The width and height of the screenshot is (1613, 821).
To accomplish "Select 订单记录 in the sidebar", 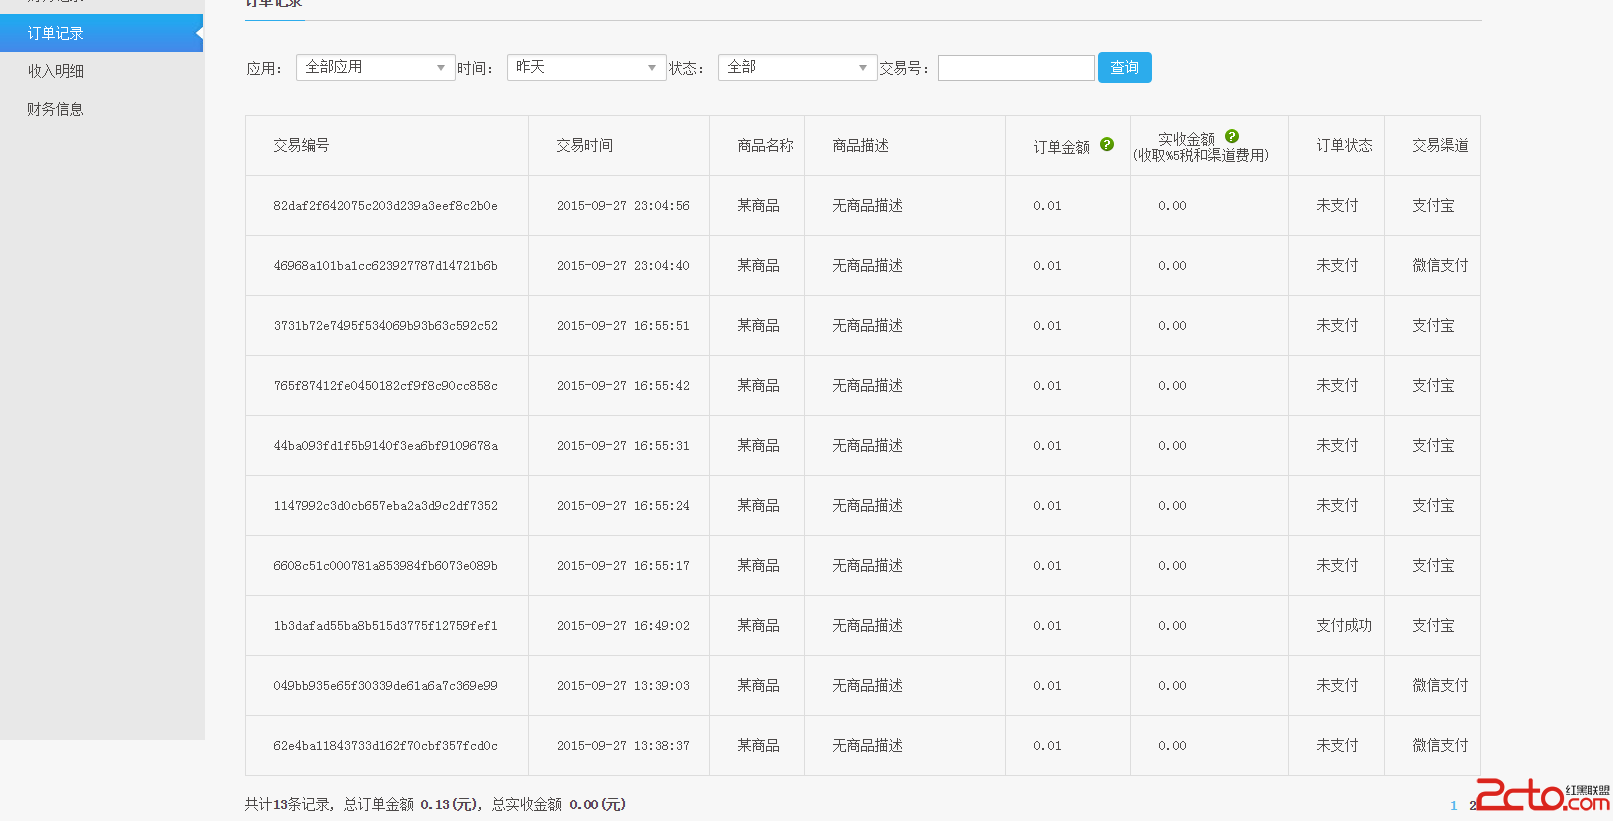I will point(56,33).
